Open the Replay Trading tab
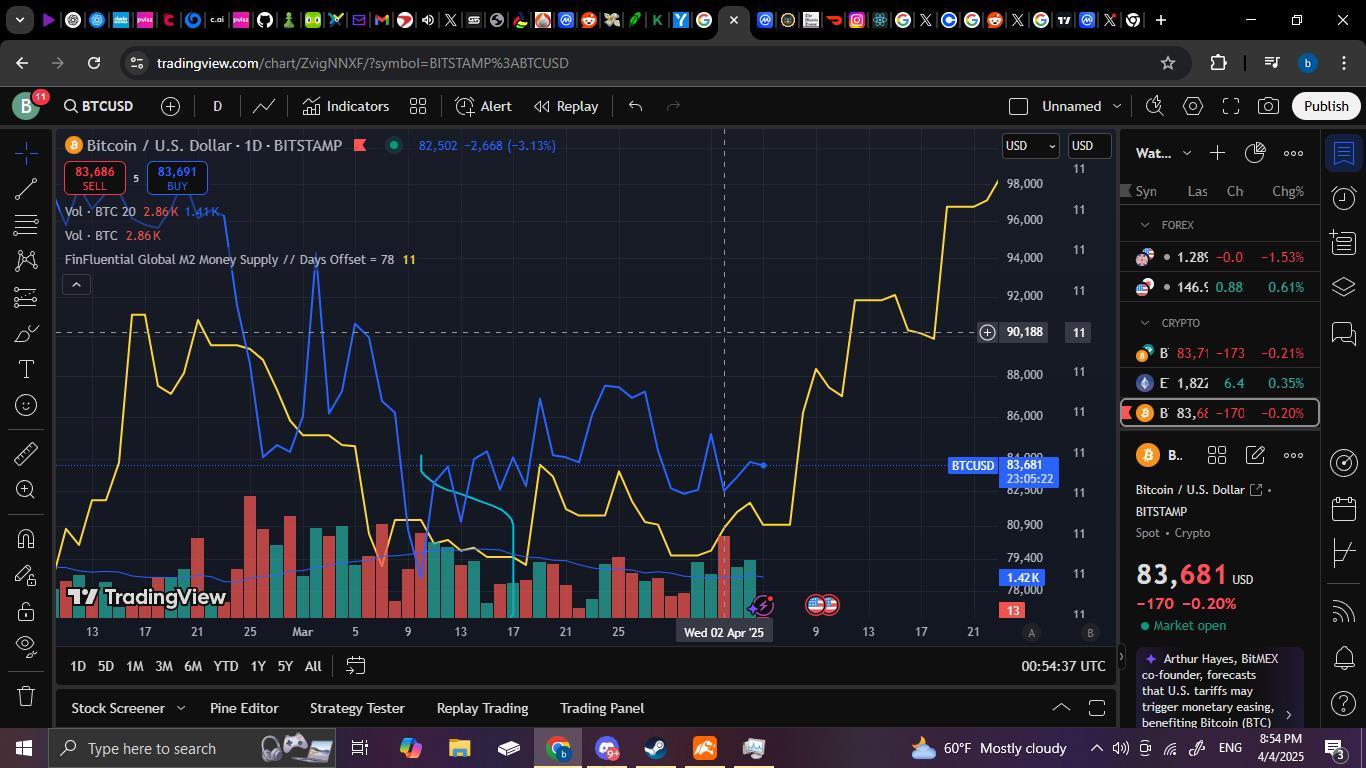The width and height of the screenshot is (1366, 768). pyautogui.click(x=482, y=708)
